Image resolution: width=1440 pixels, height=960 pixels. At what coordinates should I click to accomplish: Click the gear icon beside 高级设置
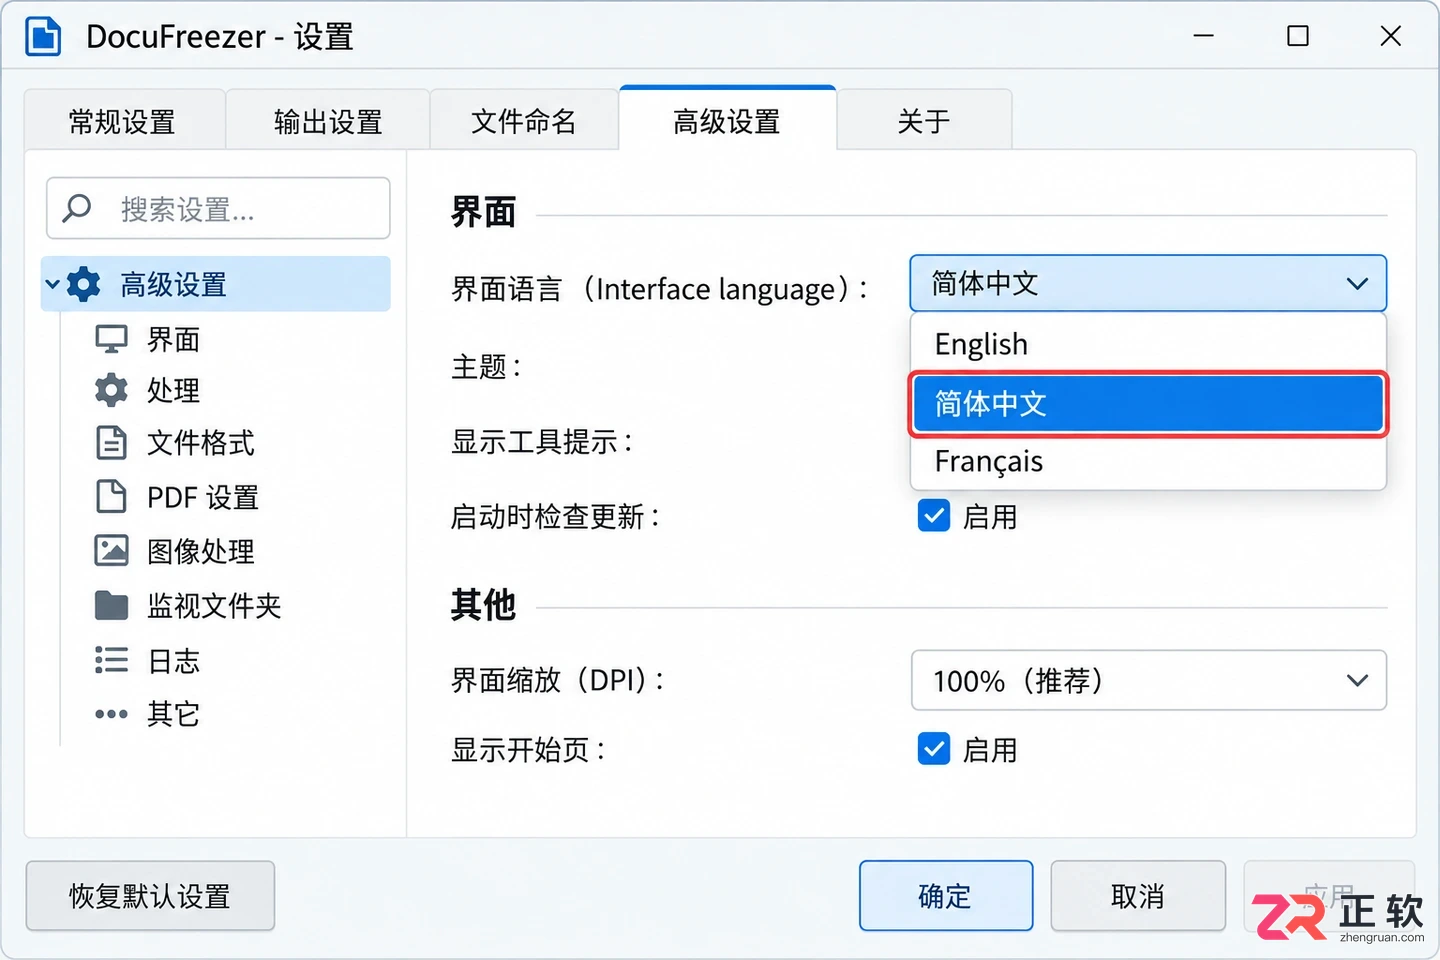point(84,284)
